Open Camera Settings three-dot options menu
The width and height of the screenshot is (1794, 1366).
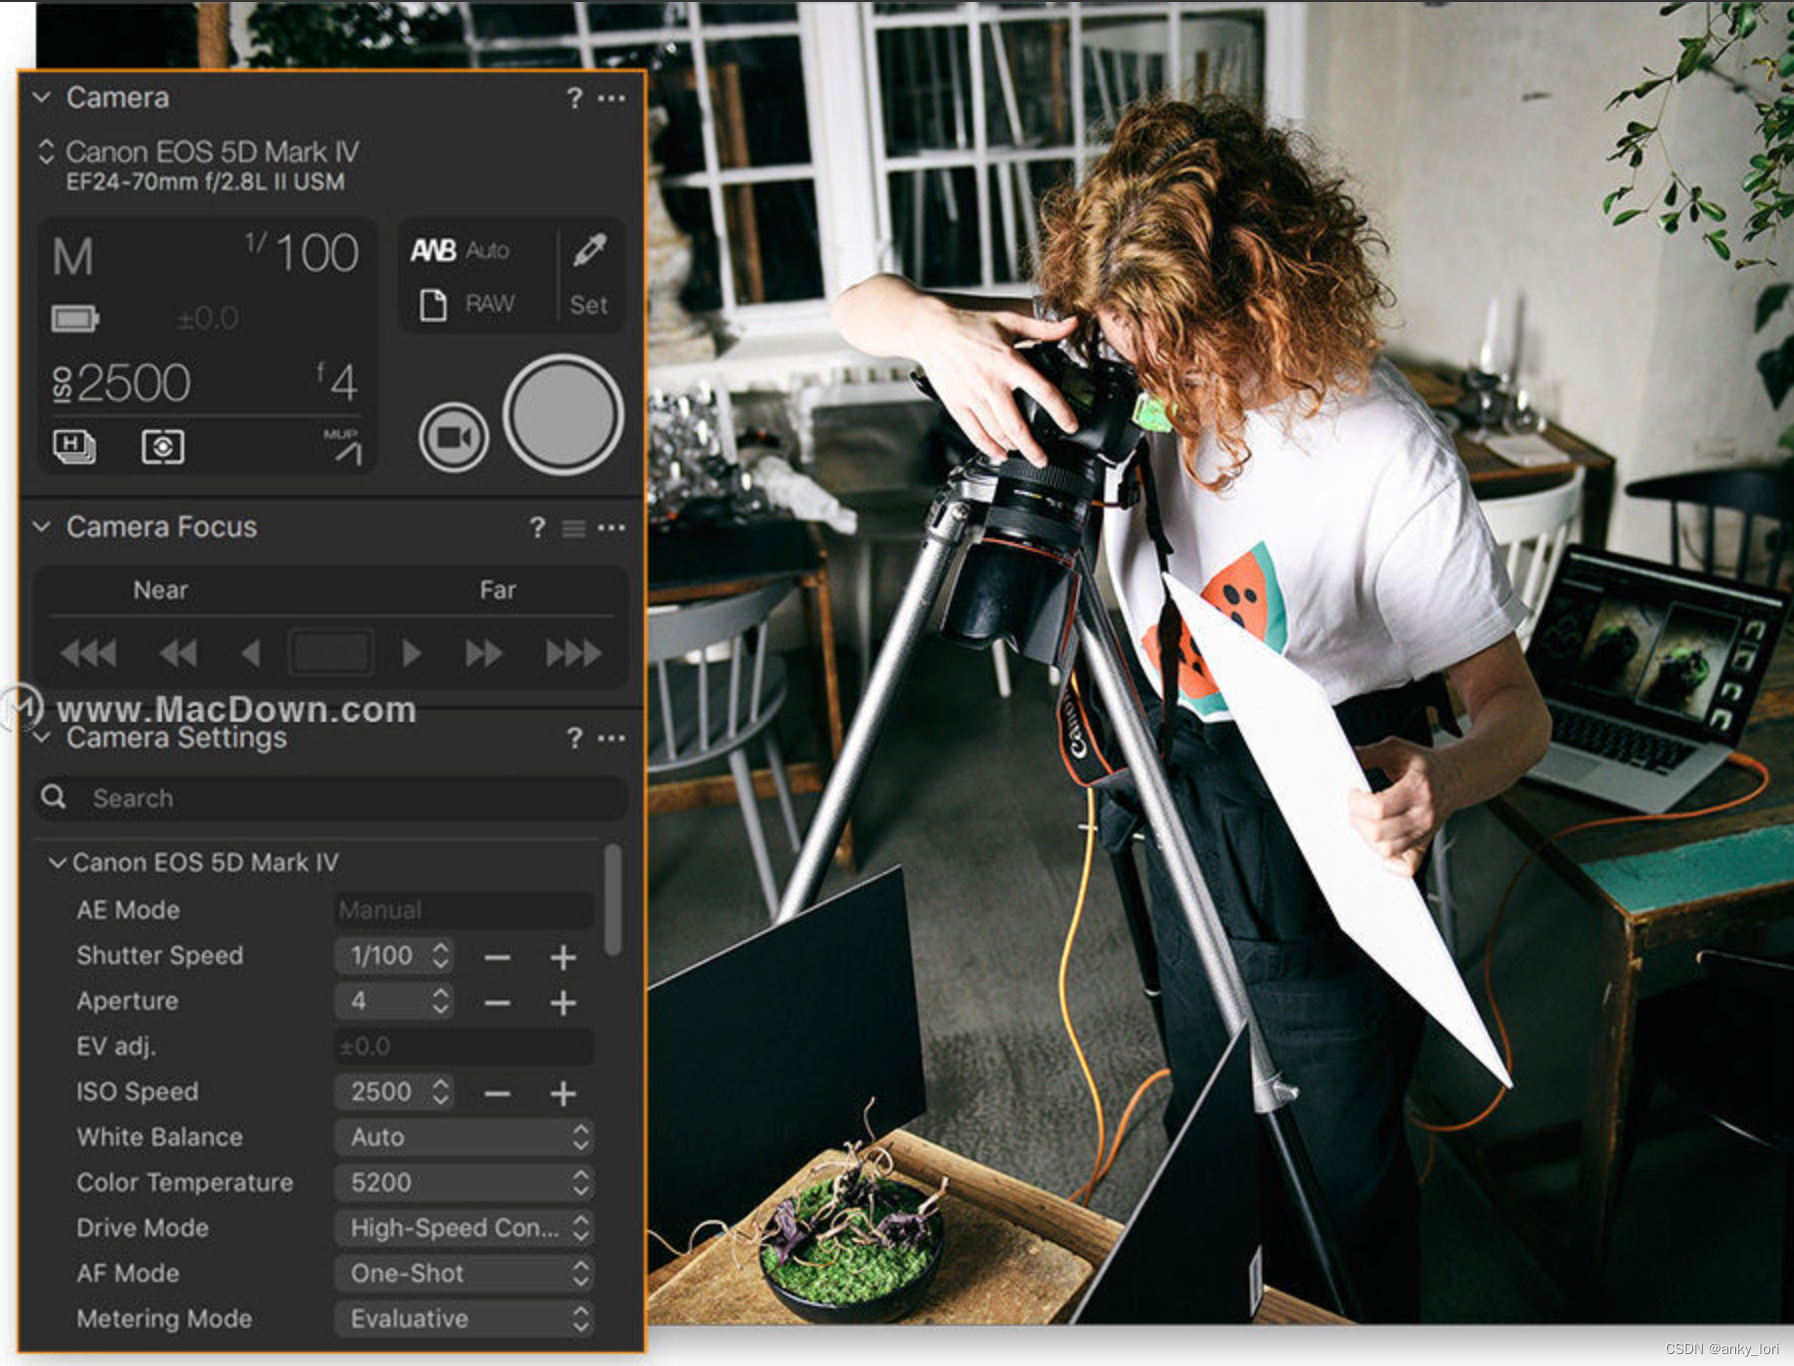(611, 738)
